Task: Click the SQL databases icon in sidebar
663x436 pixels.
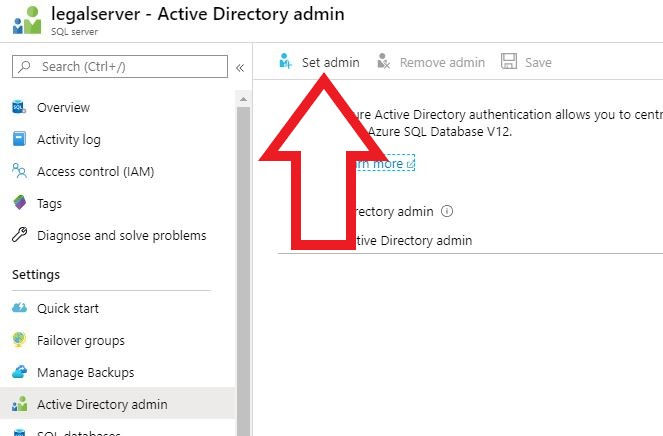Action: [x=19, y=433]
